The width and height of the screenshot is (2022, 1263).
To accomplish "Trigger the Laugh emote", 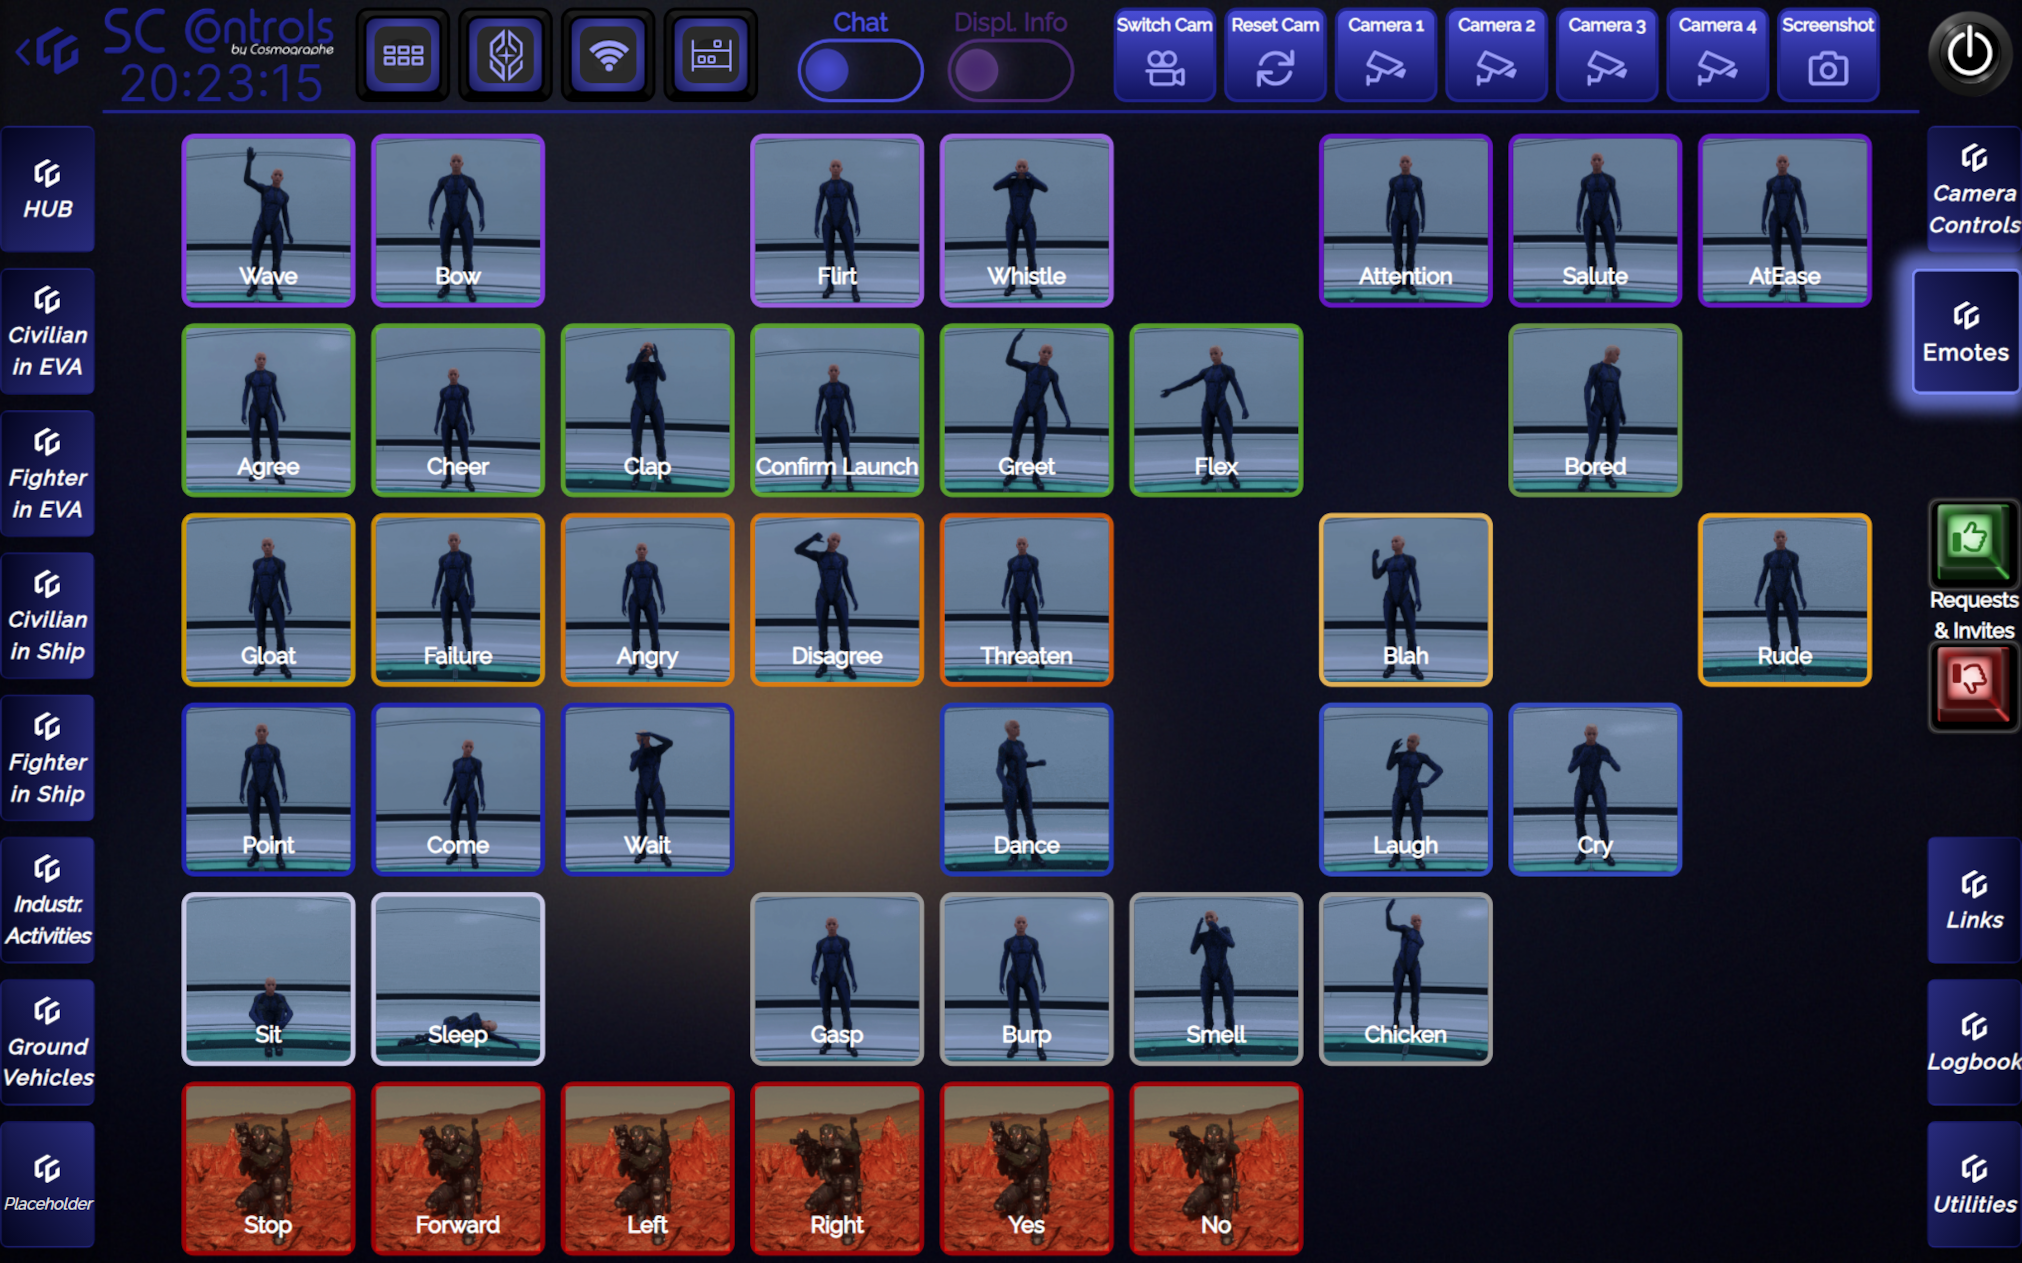I will tap(1405, 789).
